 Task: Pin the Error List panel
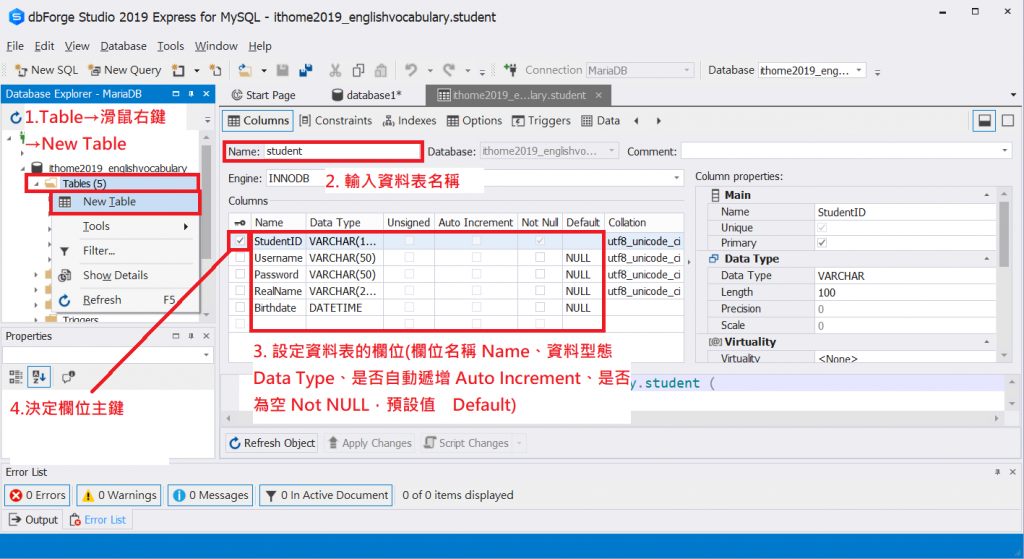997,471
